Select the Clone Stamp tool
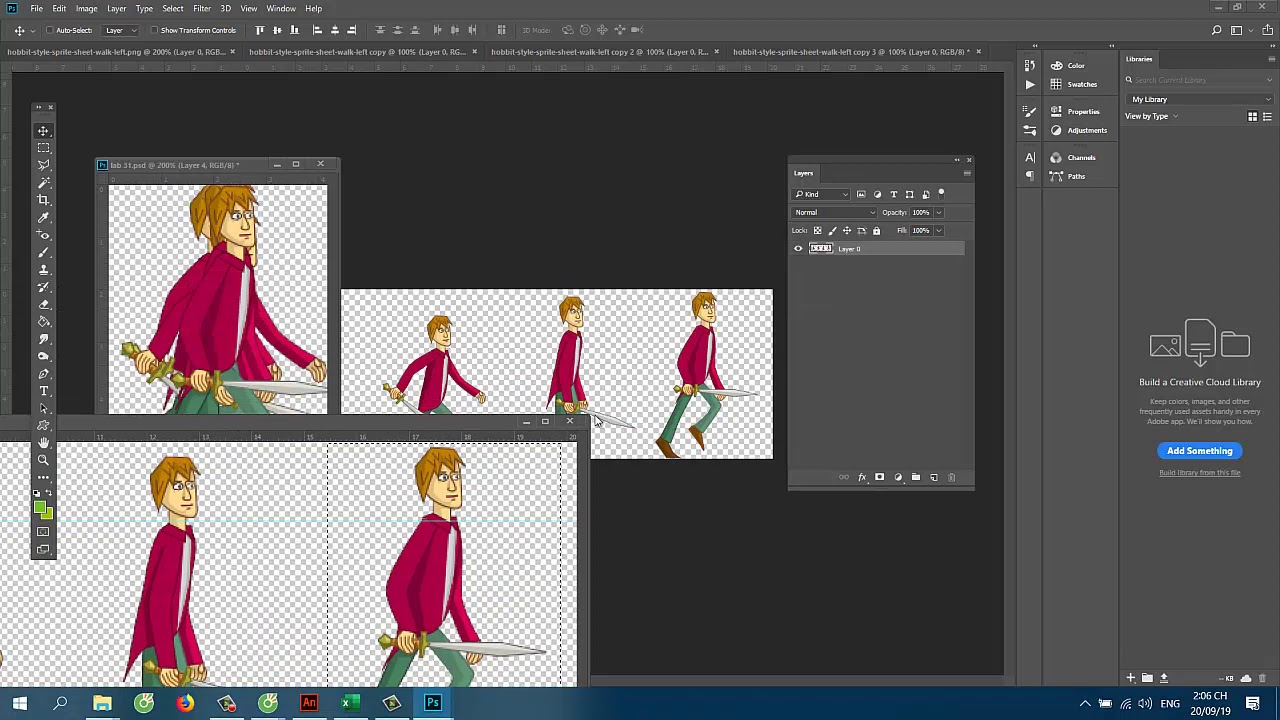Screen dimensions: 1280x720 (43, 270)
